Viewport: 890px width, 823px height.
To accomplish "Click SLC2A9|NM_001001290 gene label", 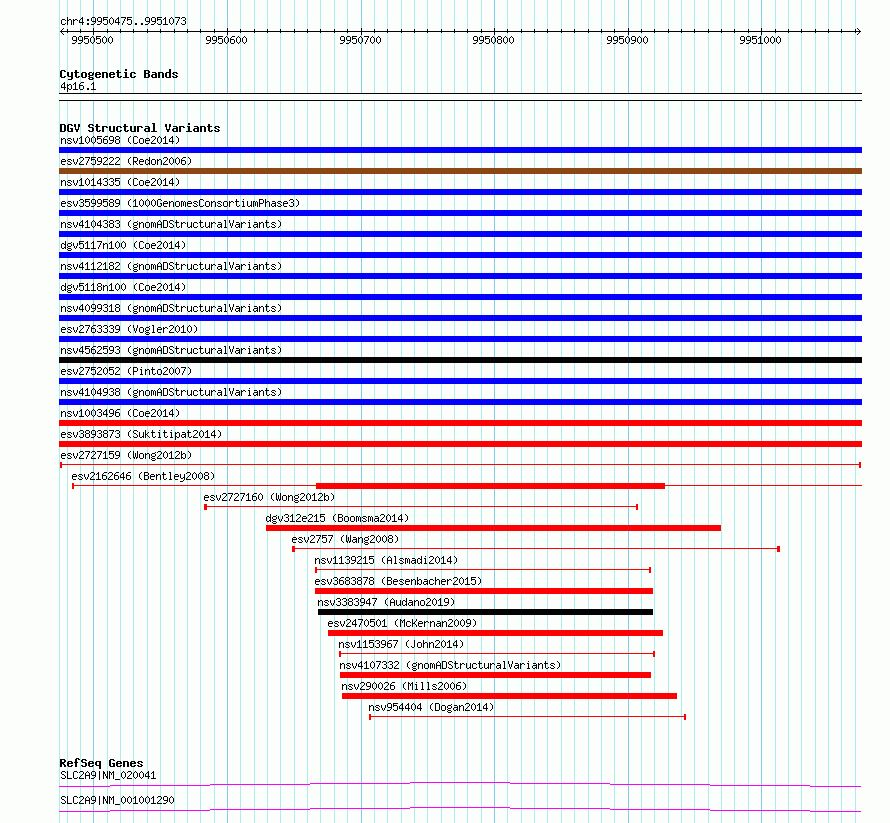I will coord(117,800).
